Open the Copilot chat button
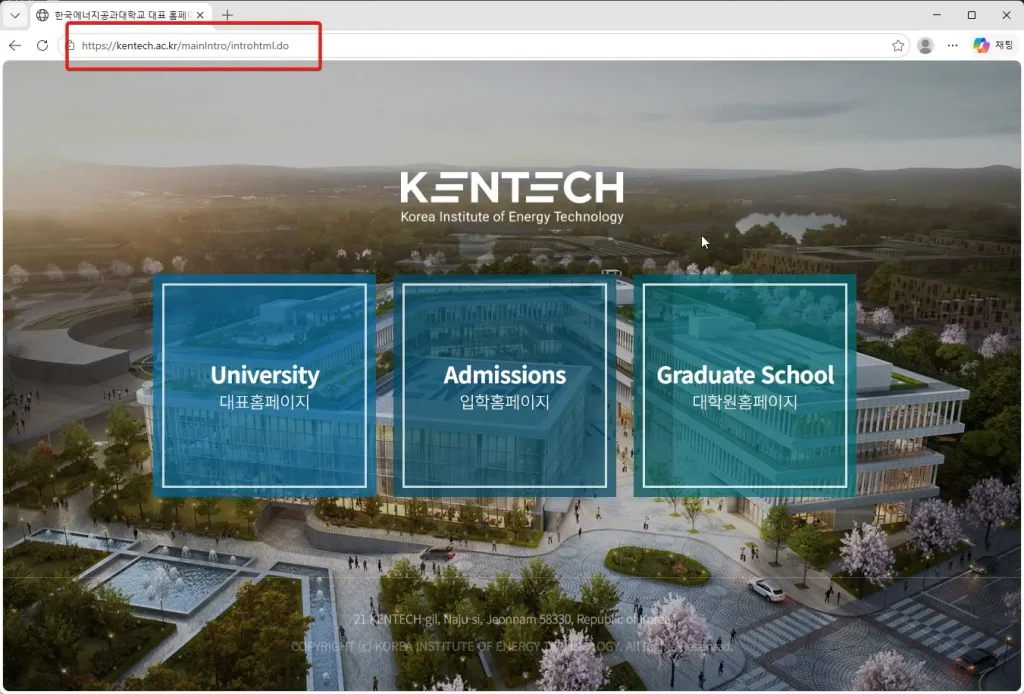 pyautogui.click(x=993, y=45)
